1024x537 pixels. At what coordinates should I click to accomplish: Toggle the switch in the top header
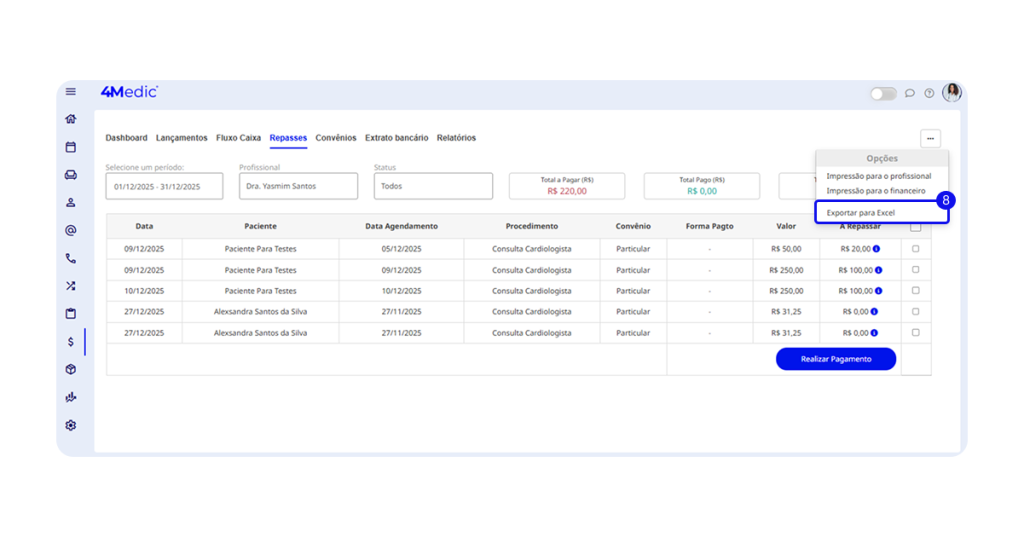click(x=883, y=93)
